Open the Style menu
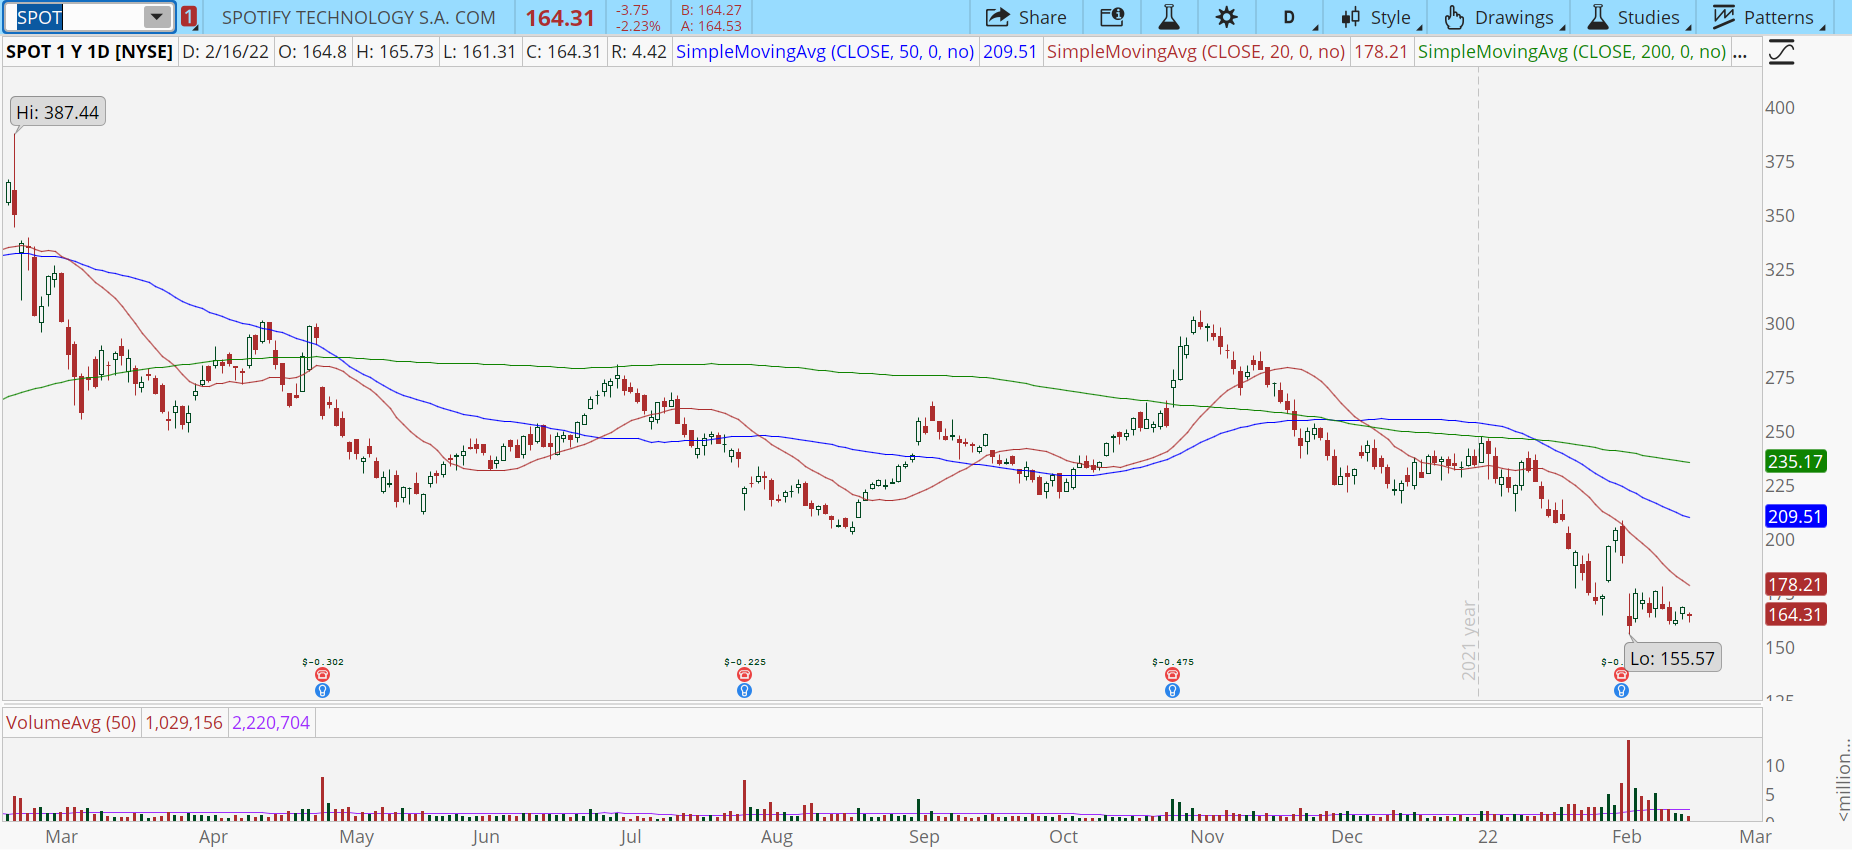 pyautogui.click(x=1381, y=17)
